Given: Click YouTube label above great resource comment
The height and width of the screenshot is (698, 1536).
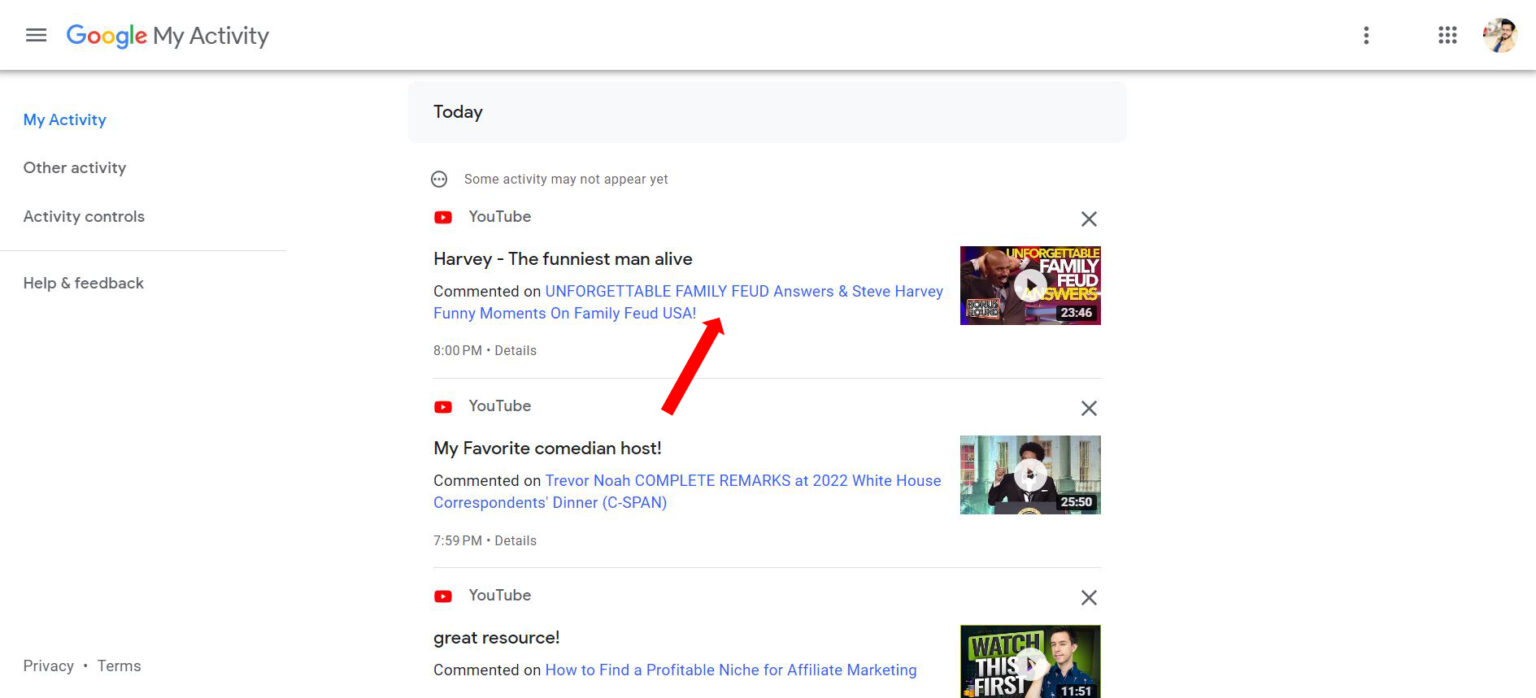Looking at the screenshot, I should click(x=500, y=595).
